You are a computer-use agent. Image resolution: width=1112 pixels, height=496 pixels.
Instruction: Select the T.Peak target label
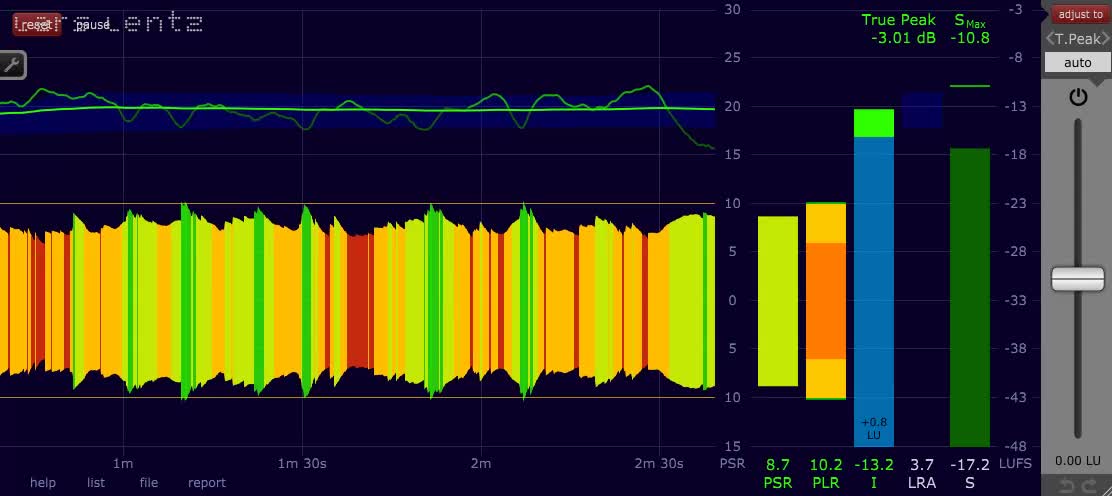click(1077, 39)
